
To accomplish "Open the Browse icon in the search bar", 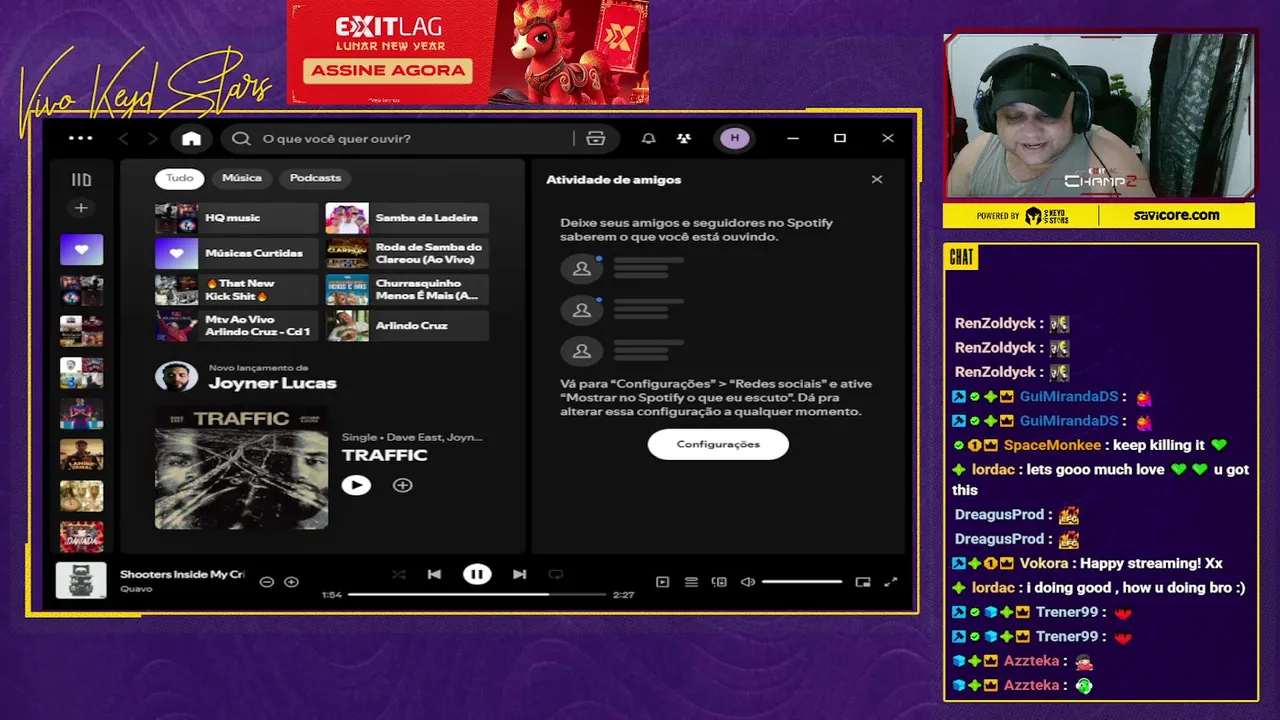I will pos(596,139).
